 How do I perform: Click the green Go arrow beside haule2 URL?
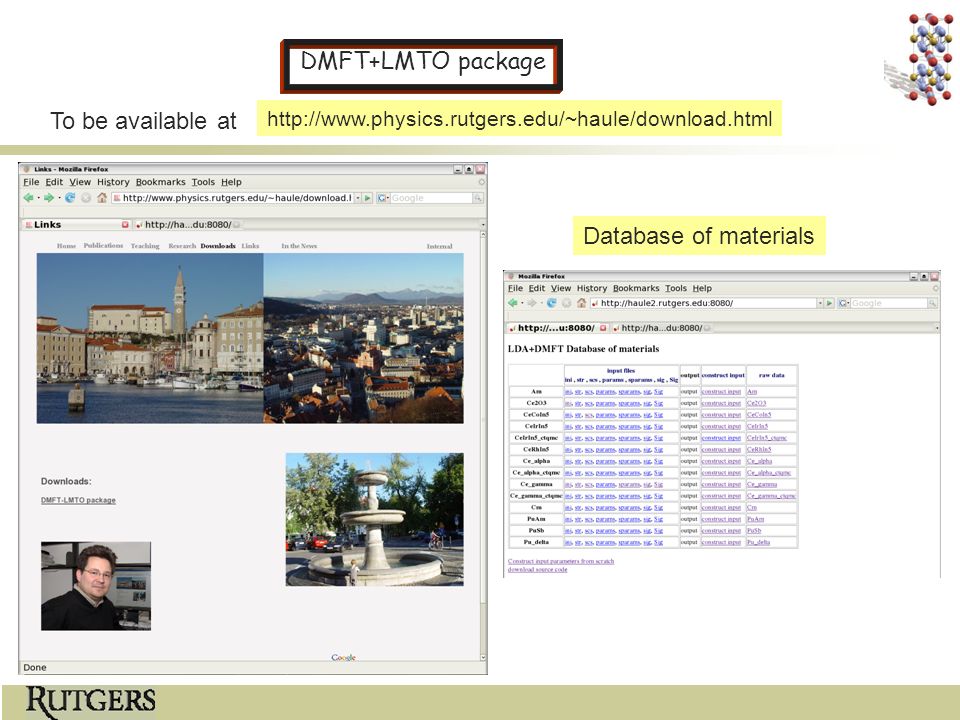click(x=829, y=303)
